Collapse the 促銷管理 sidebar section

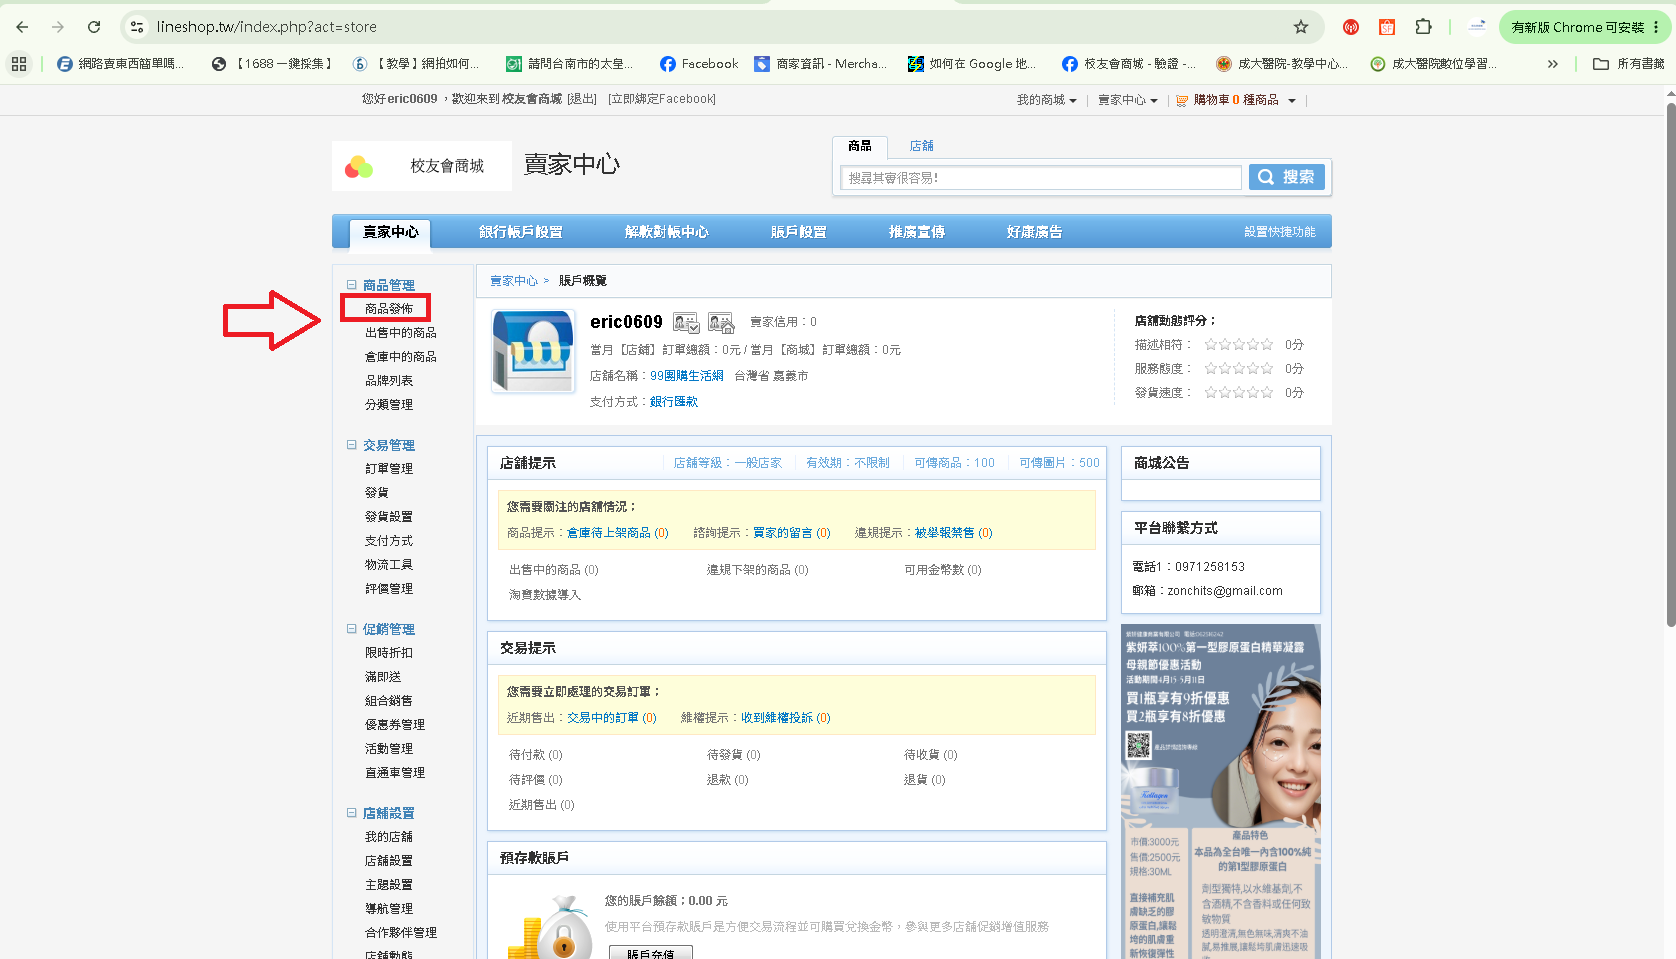click(351, 629)
